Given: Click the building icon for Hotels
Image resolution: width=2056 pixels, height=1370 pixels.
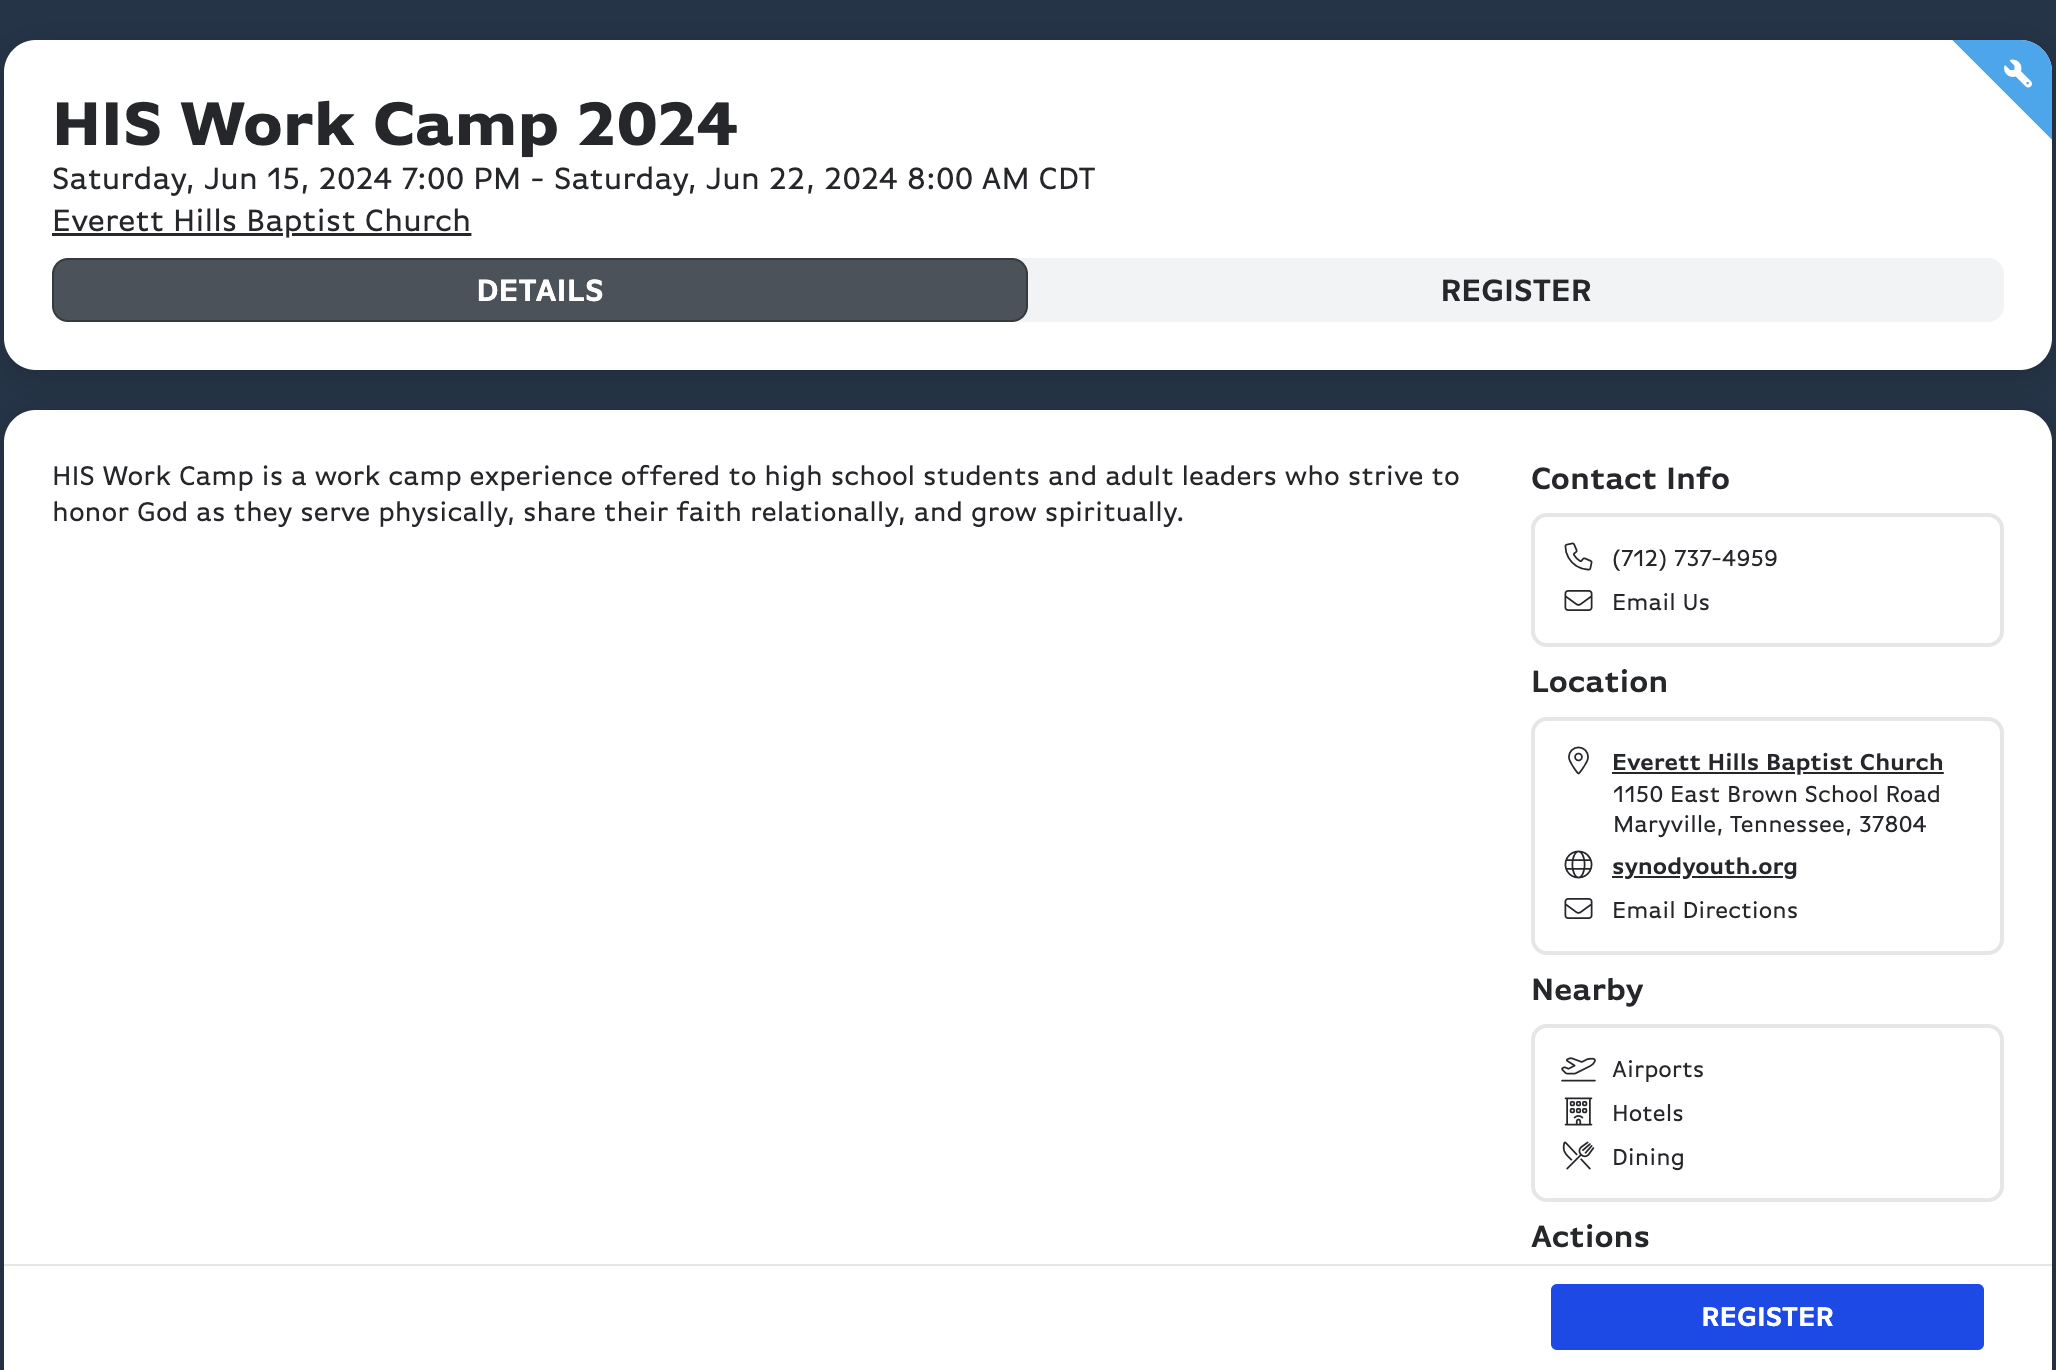Looking at the screenshot, I should (x=1578, y=1112).
